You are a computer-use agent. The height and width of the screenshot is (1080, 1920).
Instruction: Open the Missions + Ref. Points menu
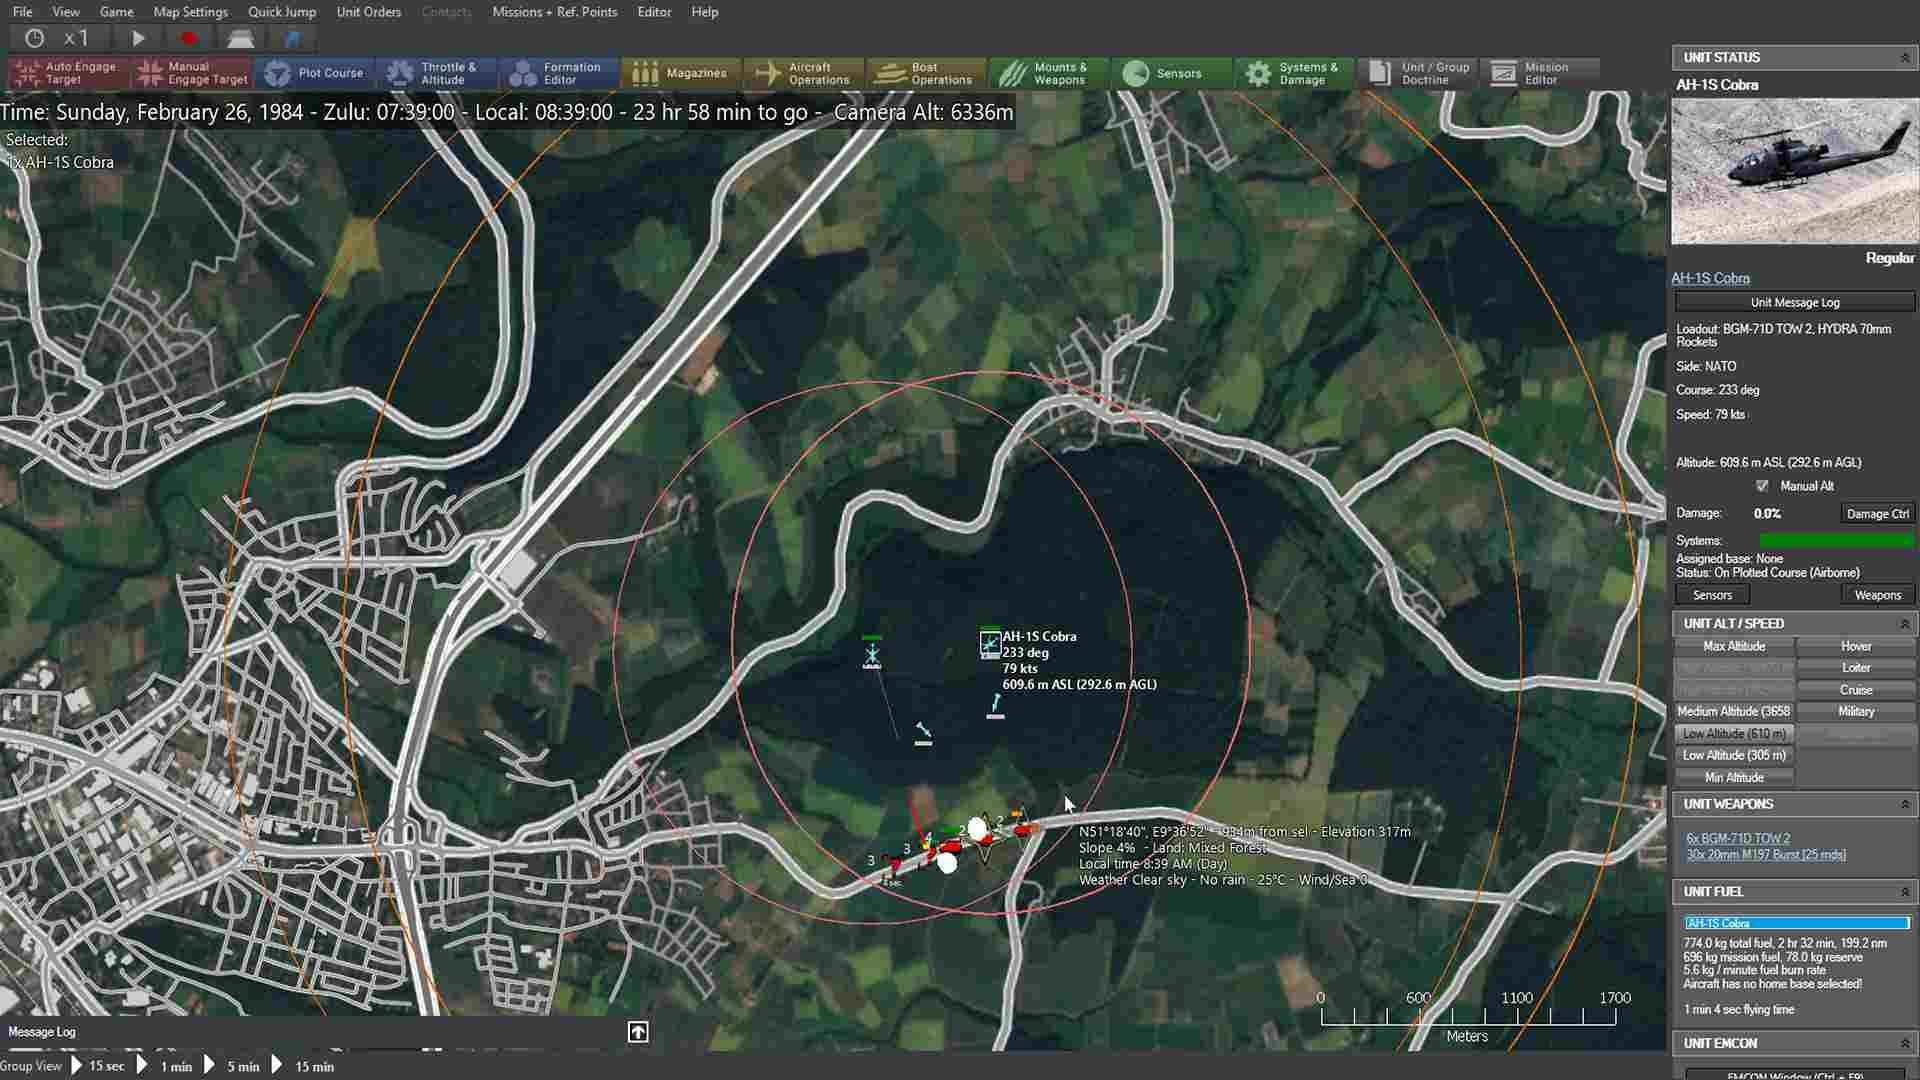[x=554, y=12]
